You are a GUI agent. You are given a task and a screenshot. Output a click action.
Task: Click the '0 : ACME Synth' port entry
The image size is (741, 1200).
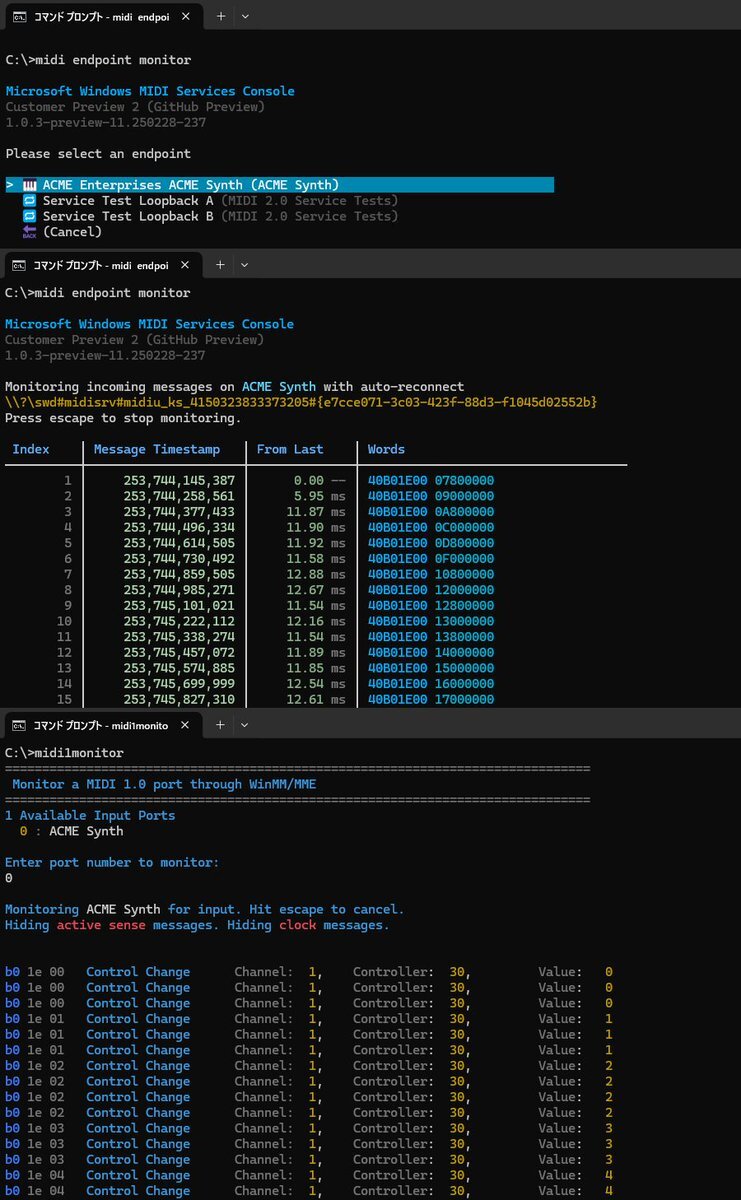72,831
